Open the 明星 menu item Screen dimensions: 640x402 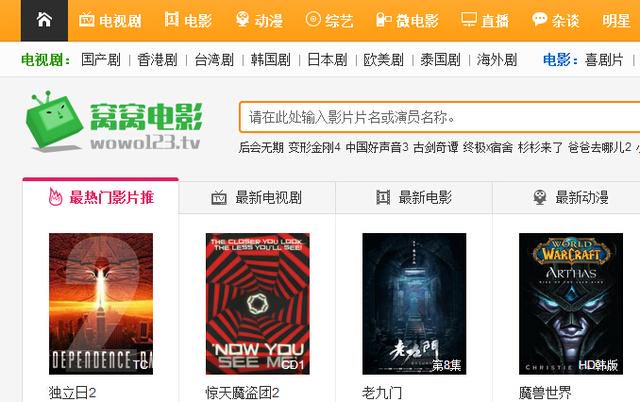coord(616,20)
